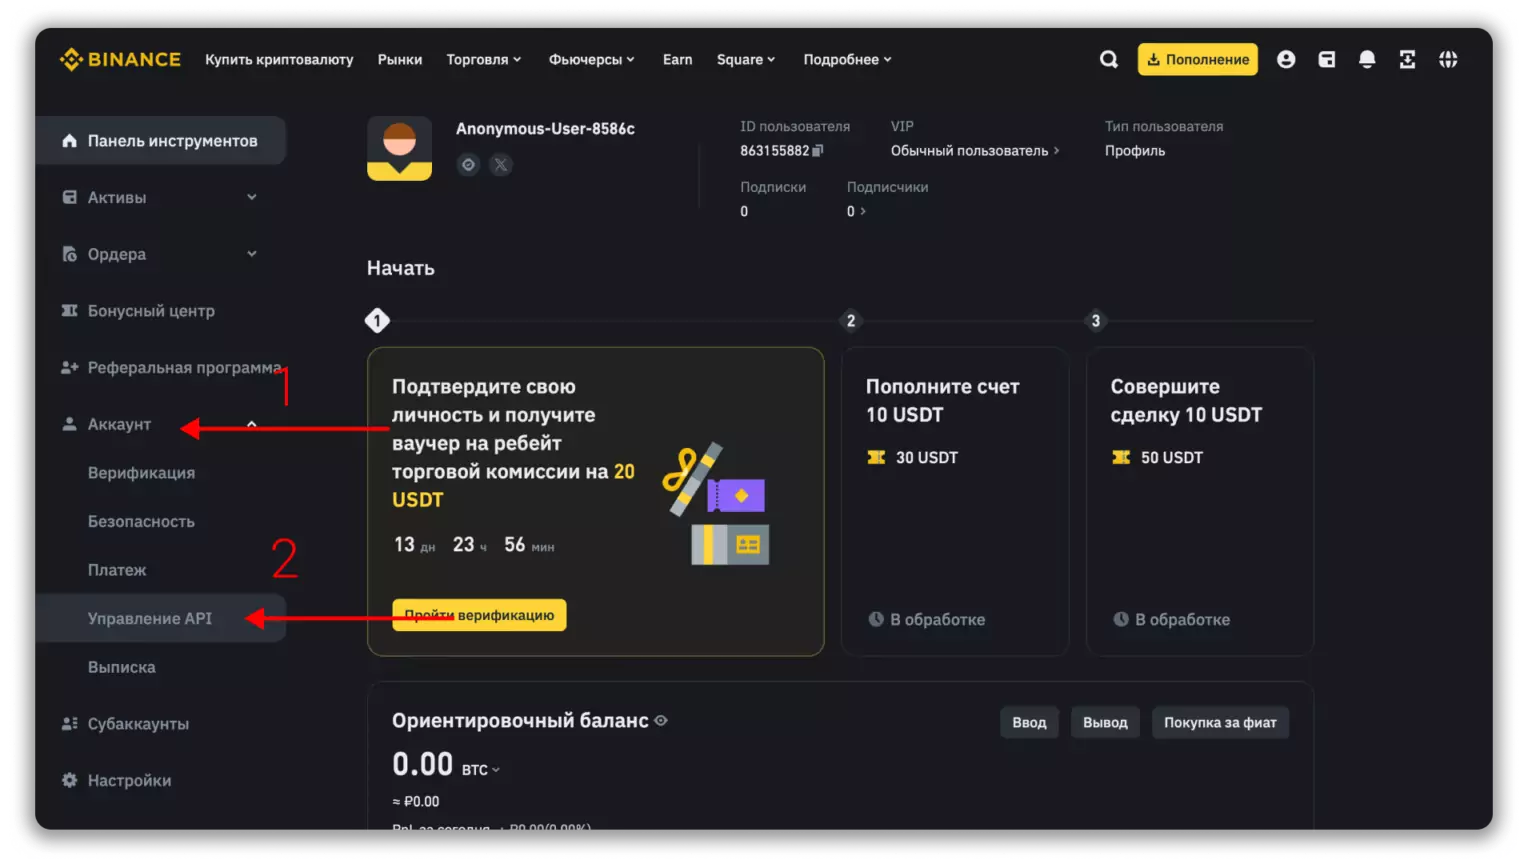The height and width of the screenshot is (864, 1536).
Task: Open the notifications bell icon
Action: click(1367, 59)
